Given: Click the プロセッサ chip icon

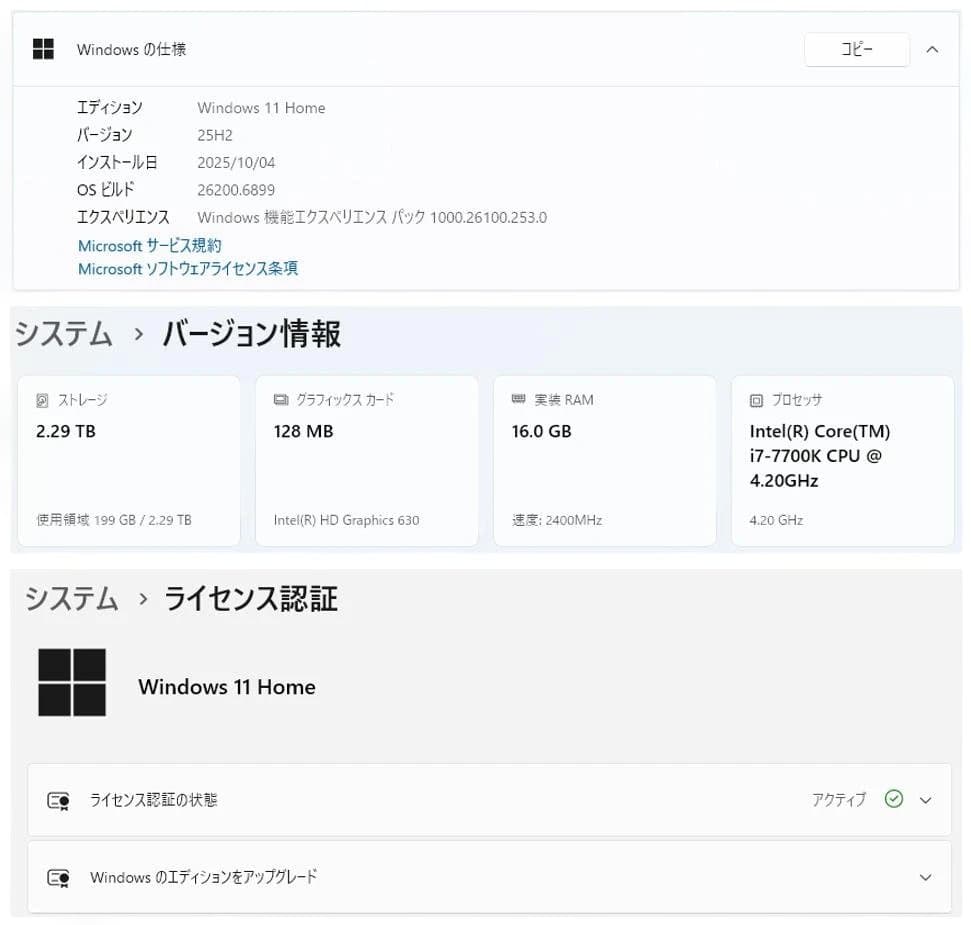Looking at the screenshot, I should 756,400.
